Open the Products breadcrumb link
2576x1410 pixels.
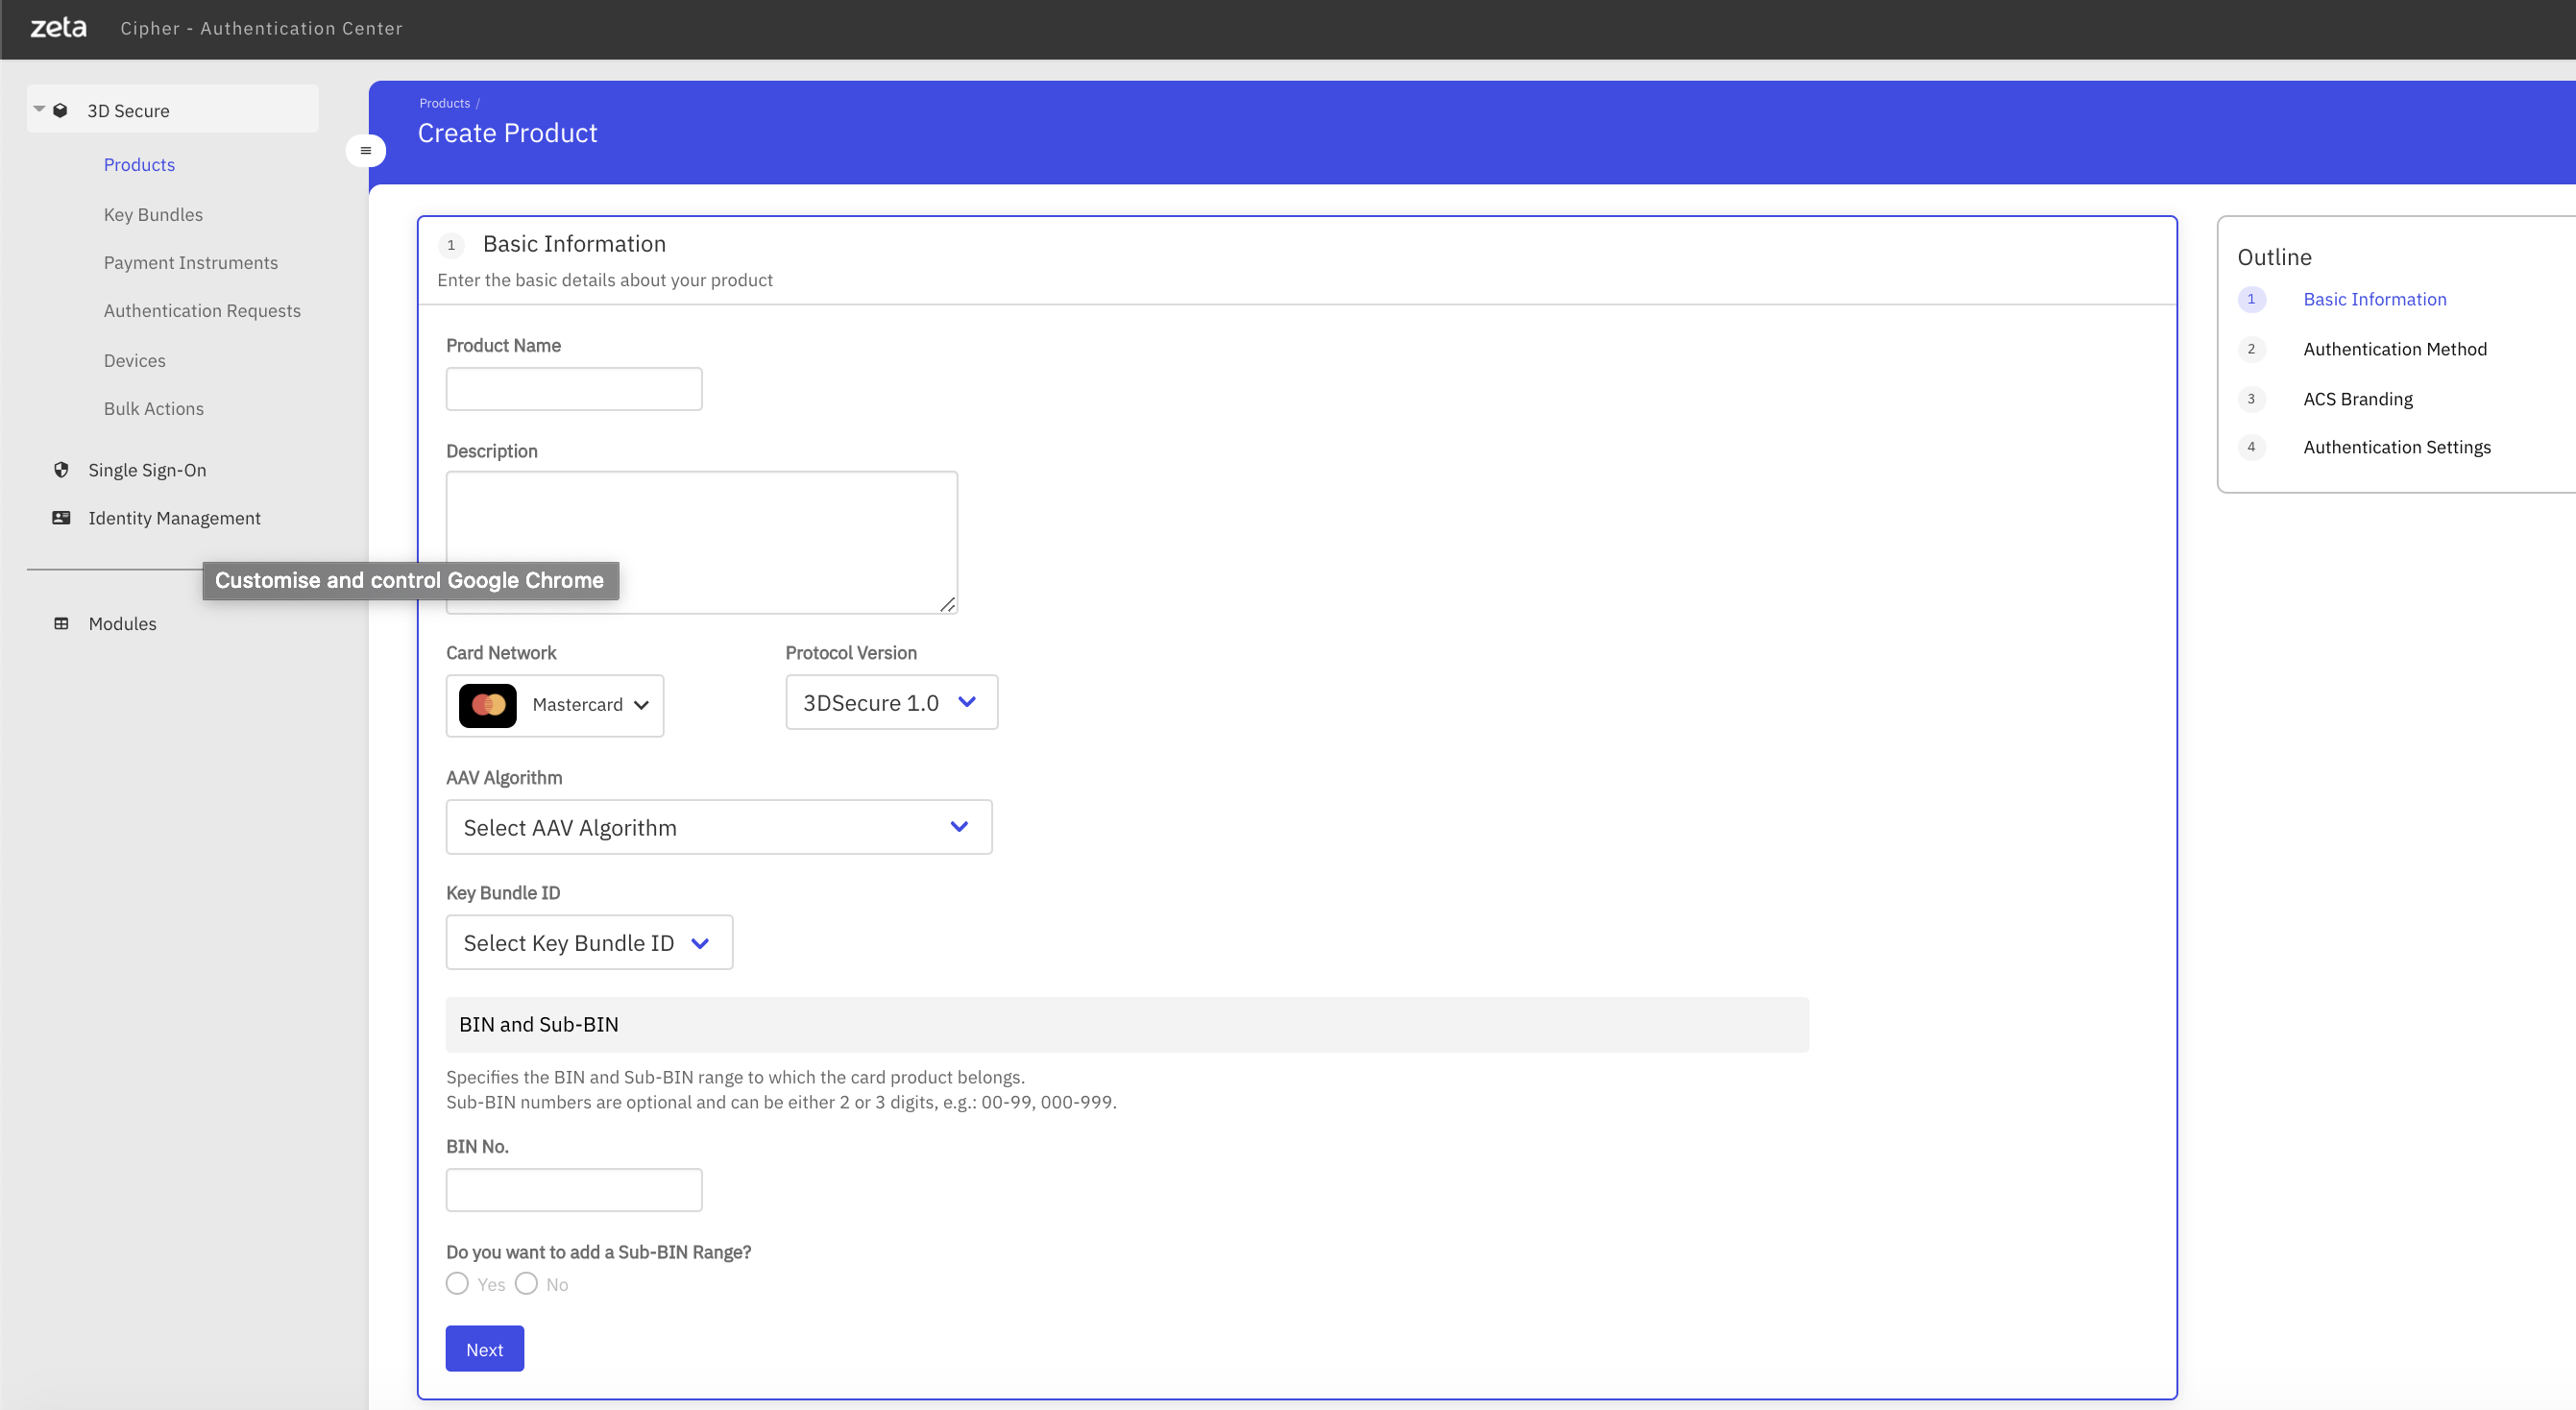[x=444, y=102]
